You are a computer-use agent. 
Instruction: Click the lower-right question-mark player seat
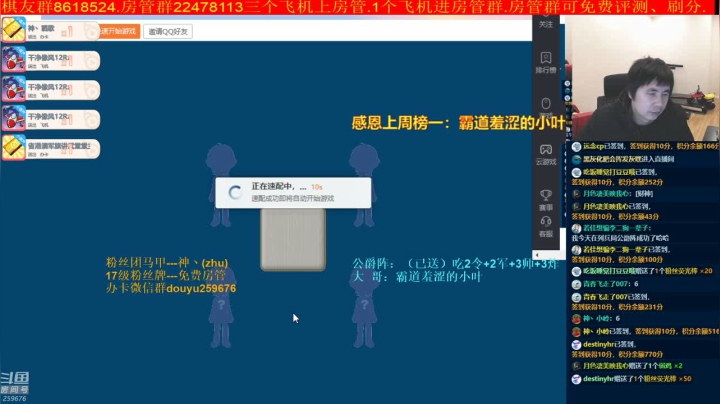[365, 308]
